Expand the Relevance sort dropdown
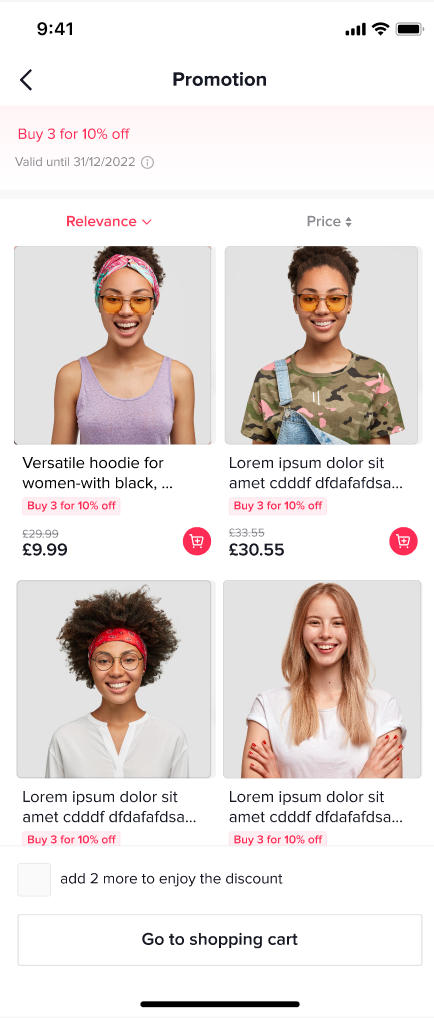 coord(108,221)
